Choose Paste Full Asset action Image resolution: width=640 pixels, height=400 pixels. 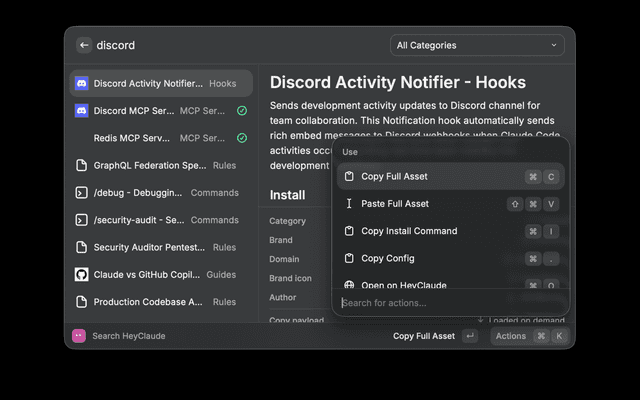451,204
